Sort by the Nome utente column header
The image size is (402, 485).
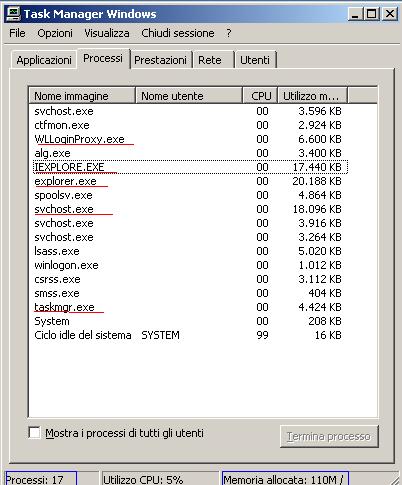coord(189,96)
